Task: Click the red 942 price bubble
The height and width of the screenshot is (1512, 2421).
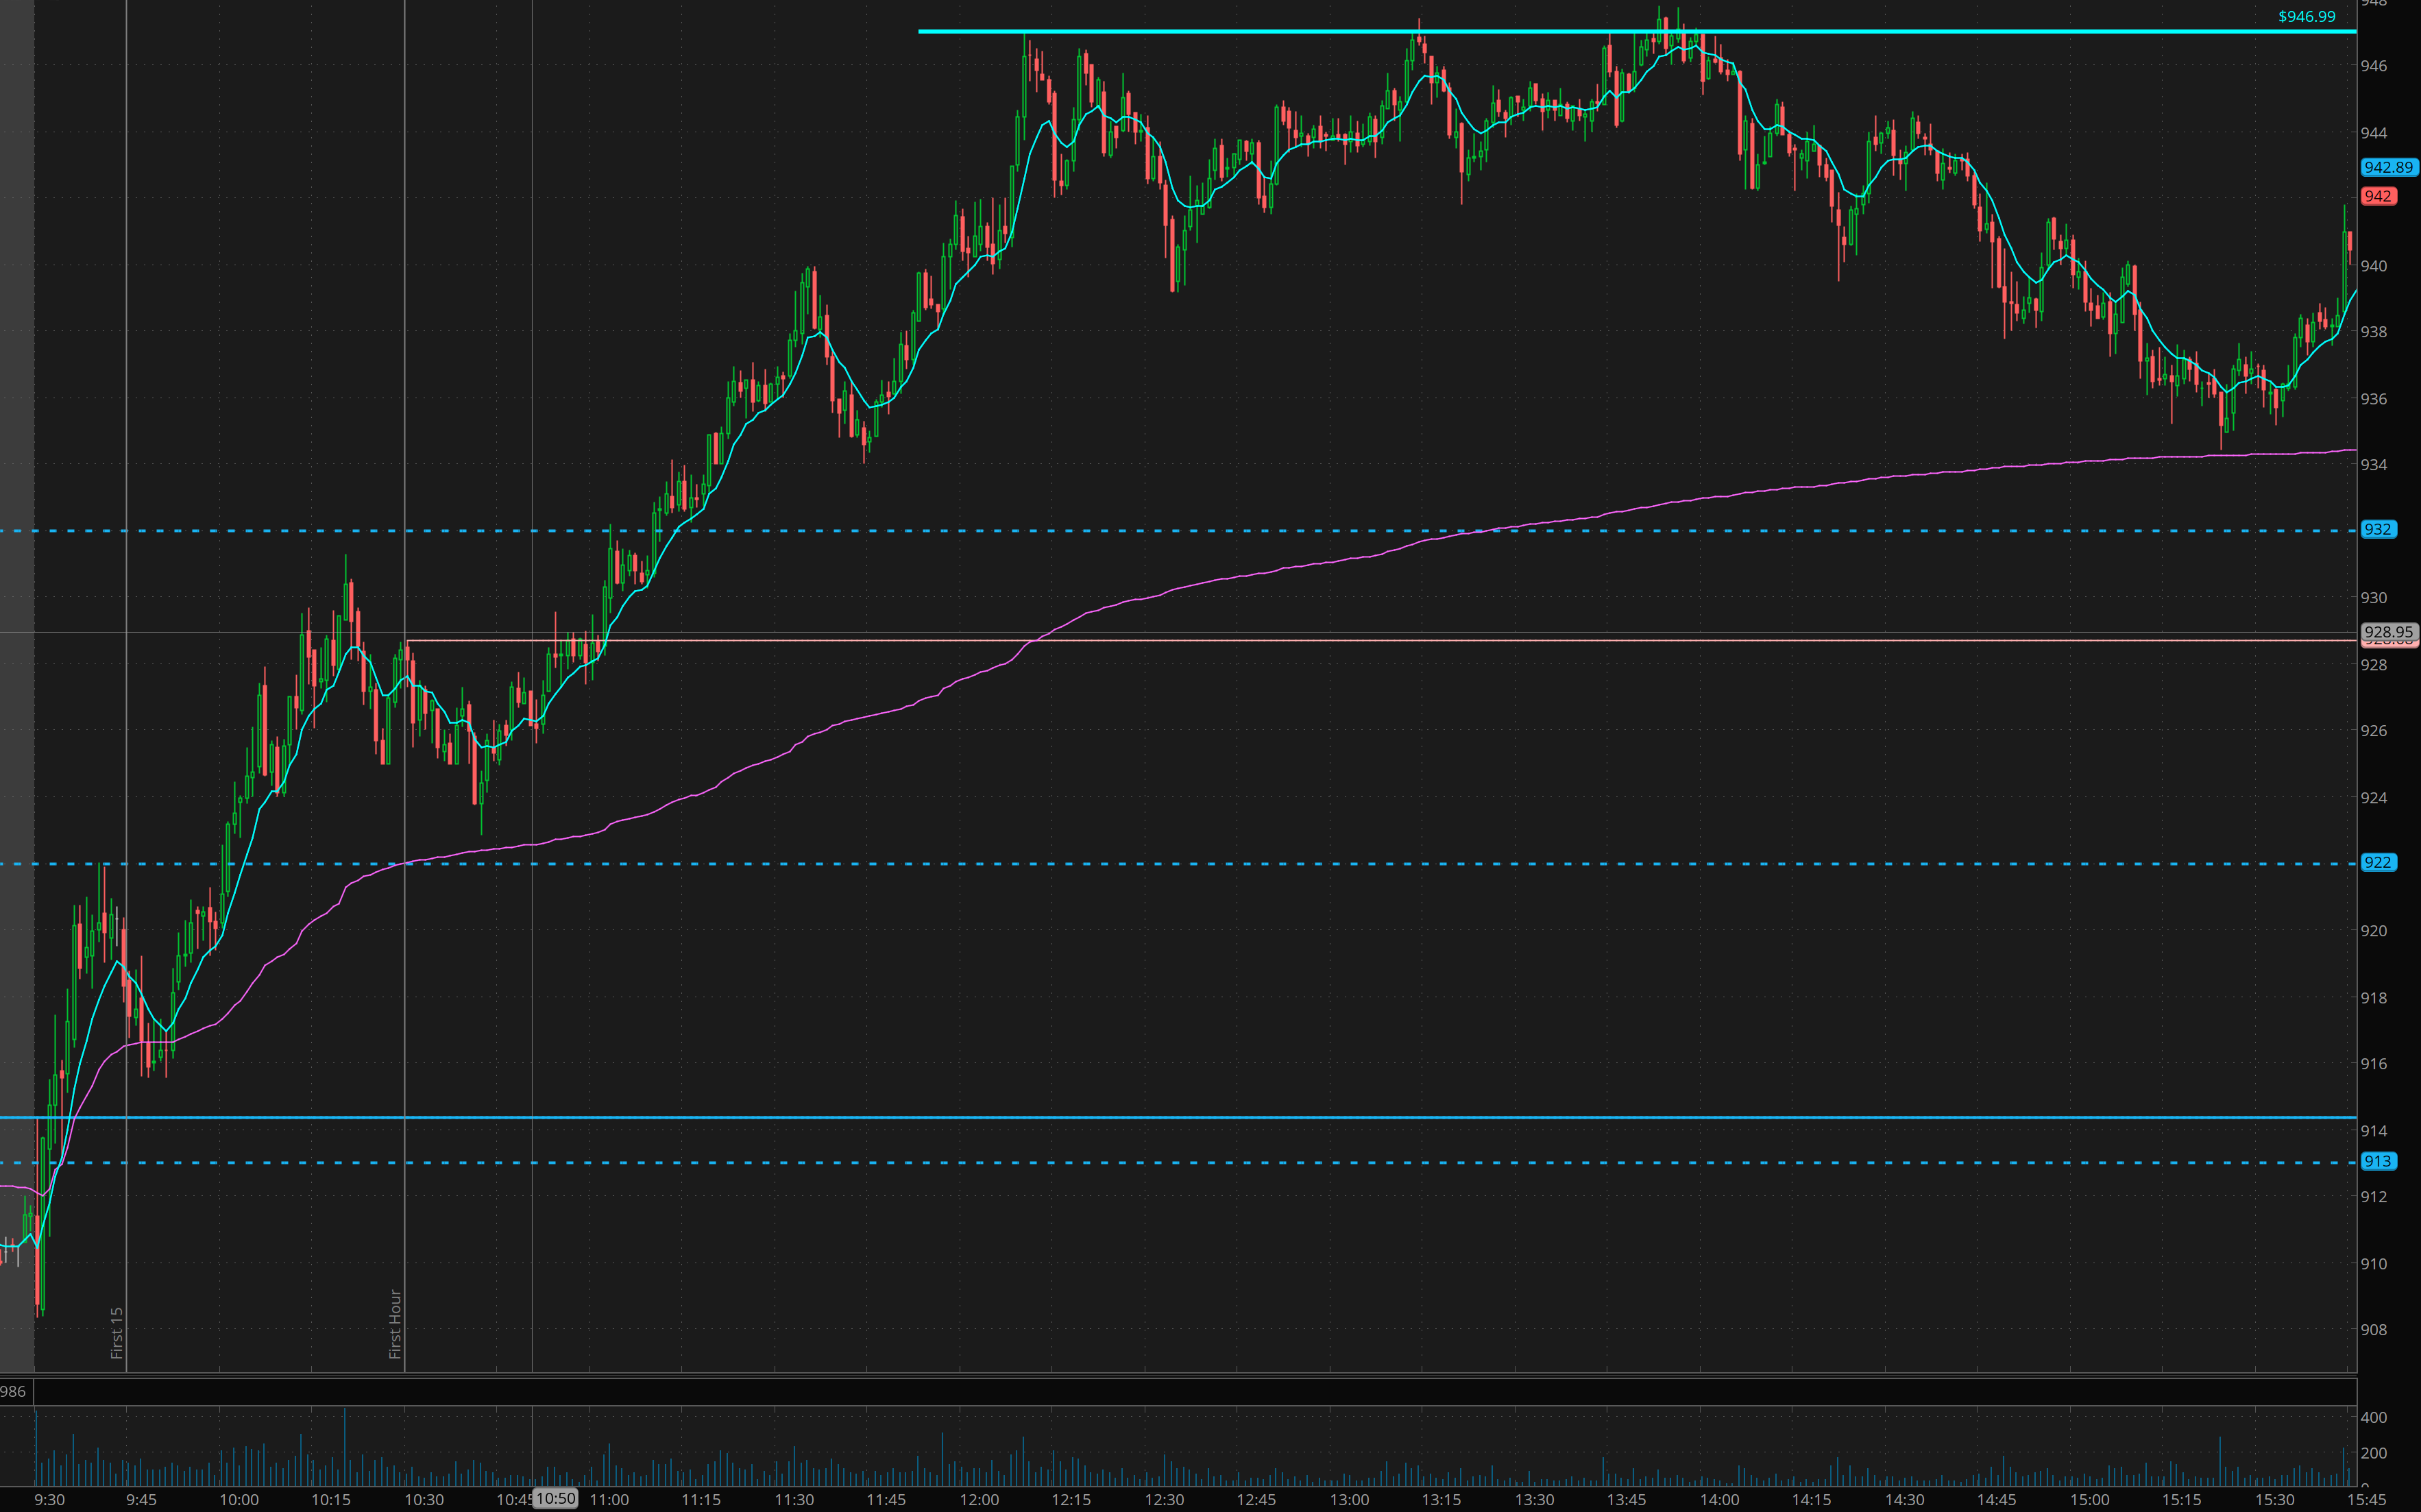Action: pyautogui.click(x=2377, y=196)
